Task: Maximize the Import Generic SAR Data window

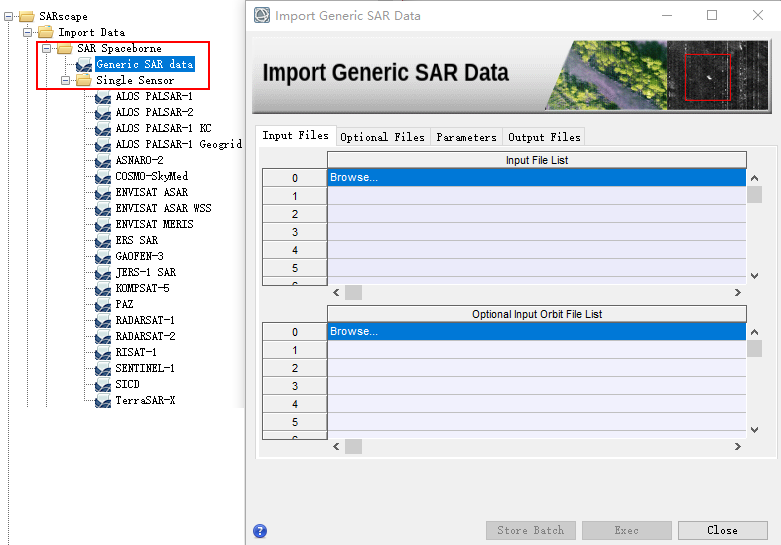Action: pos(712,15)
